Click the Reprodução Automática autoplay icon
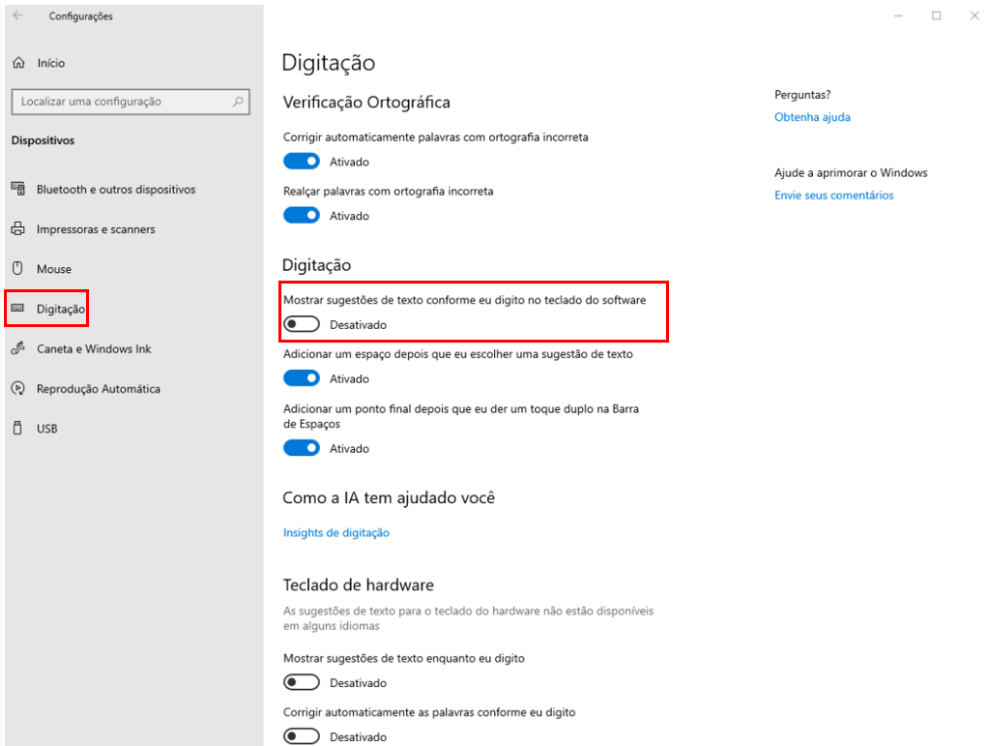The width and height of the screenshot is (986, 746). [x=18, y=388]
